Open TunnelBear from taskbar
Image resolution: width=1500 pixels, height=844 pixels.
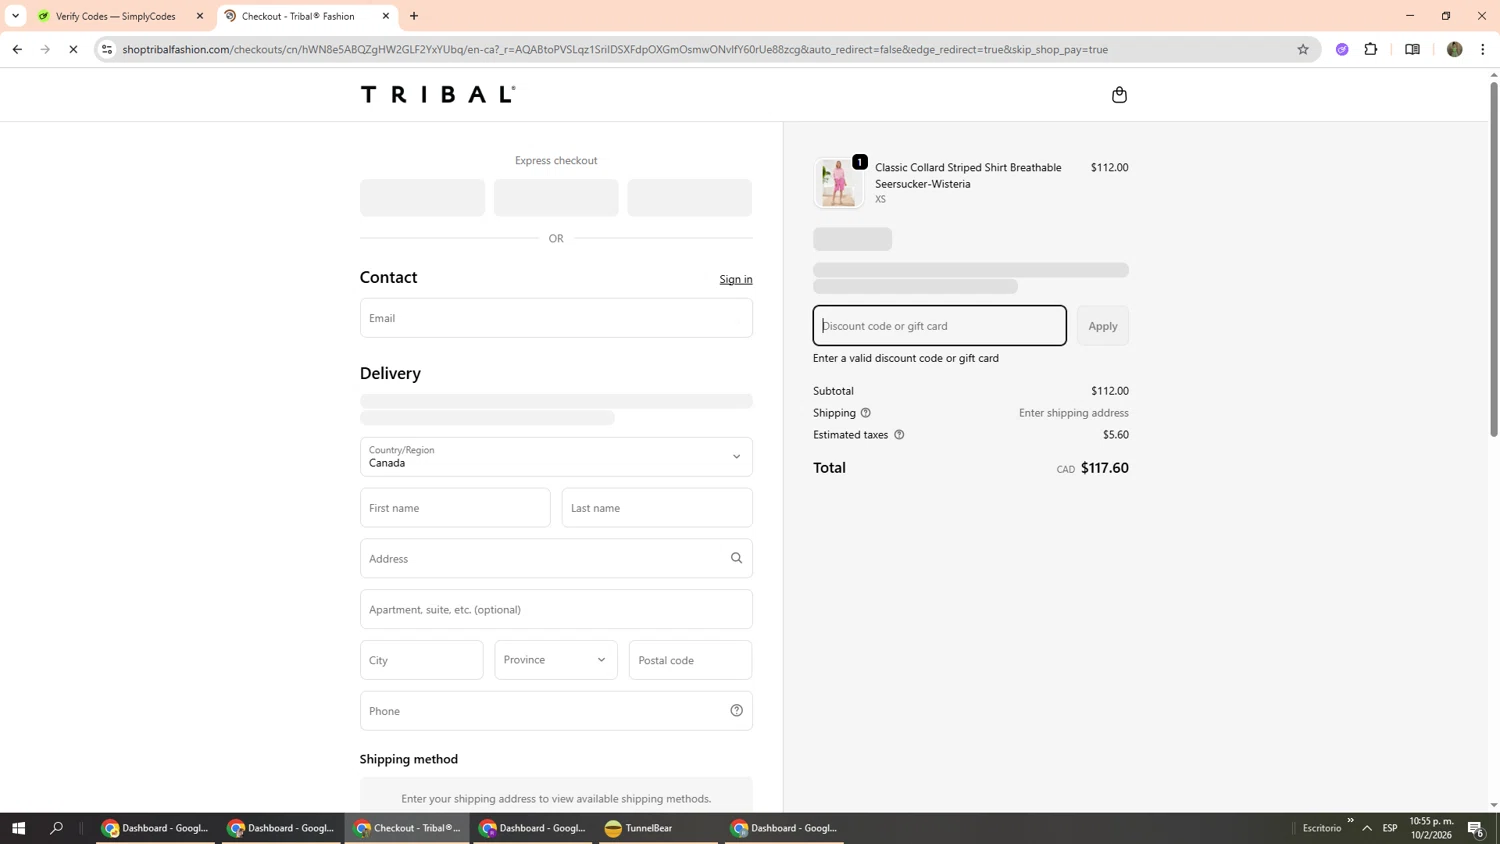pos(658,828)
